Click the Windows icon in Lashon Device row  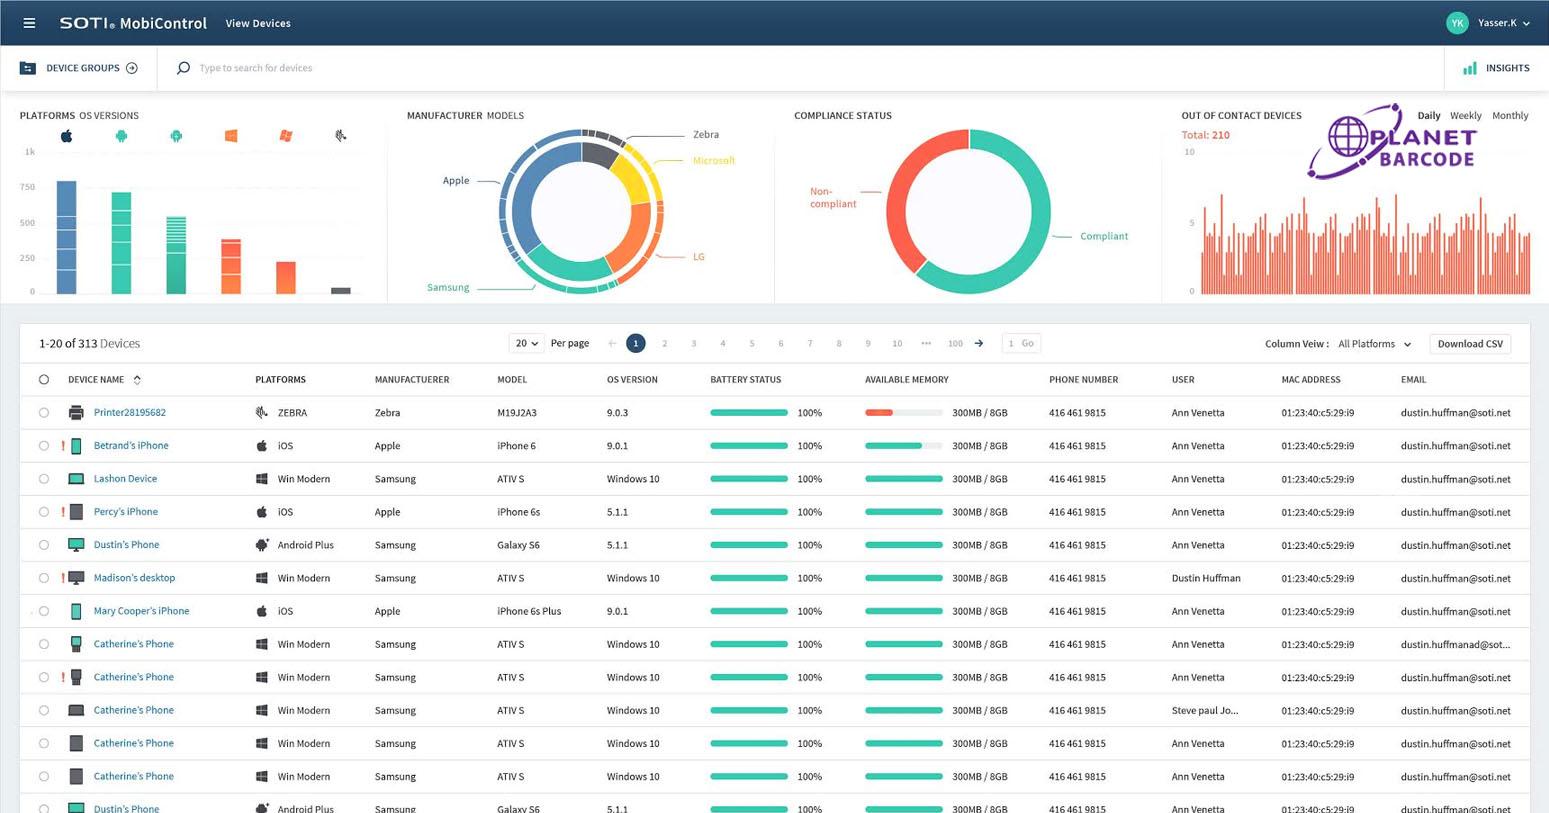pos(262,479)
